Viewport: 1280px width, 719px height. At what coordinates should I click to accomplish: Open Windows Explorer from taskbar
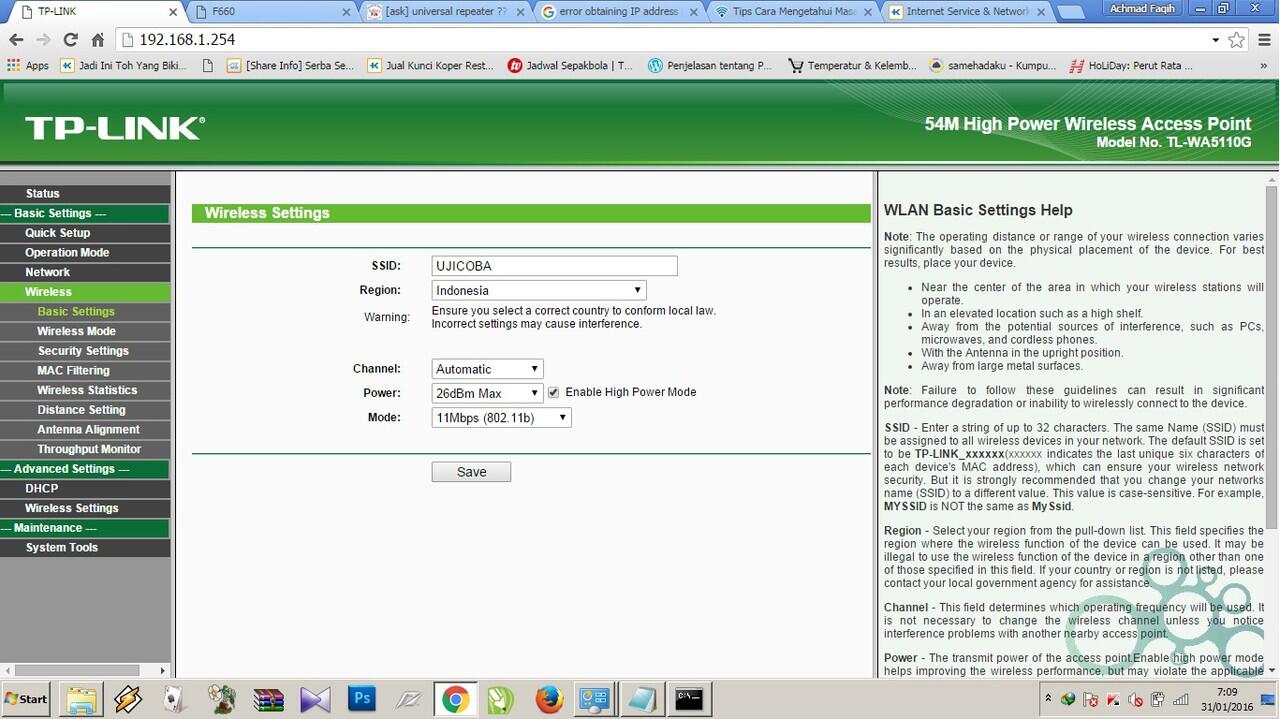83,700
